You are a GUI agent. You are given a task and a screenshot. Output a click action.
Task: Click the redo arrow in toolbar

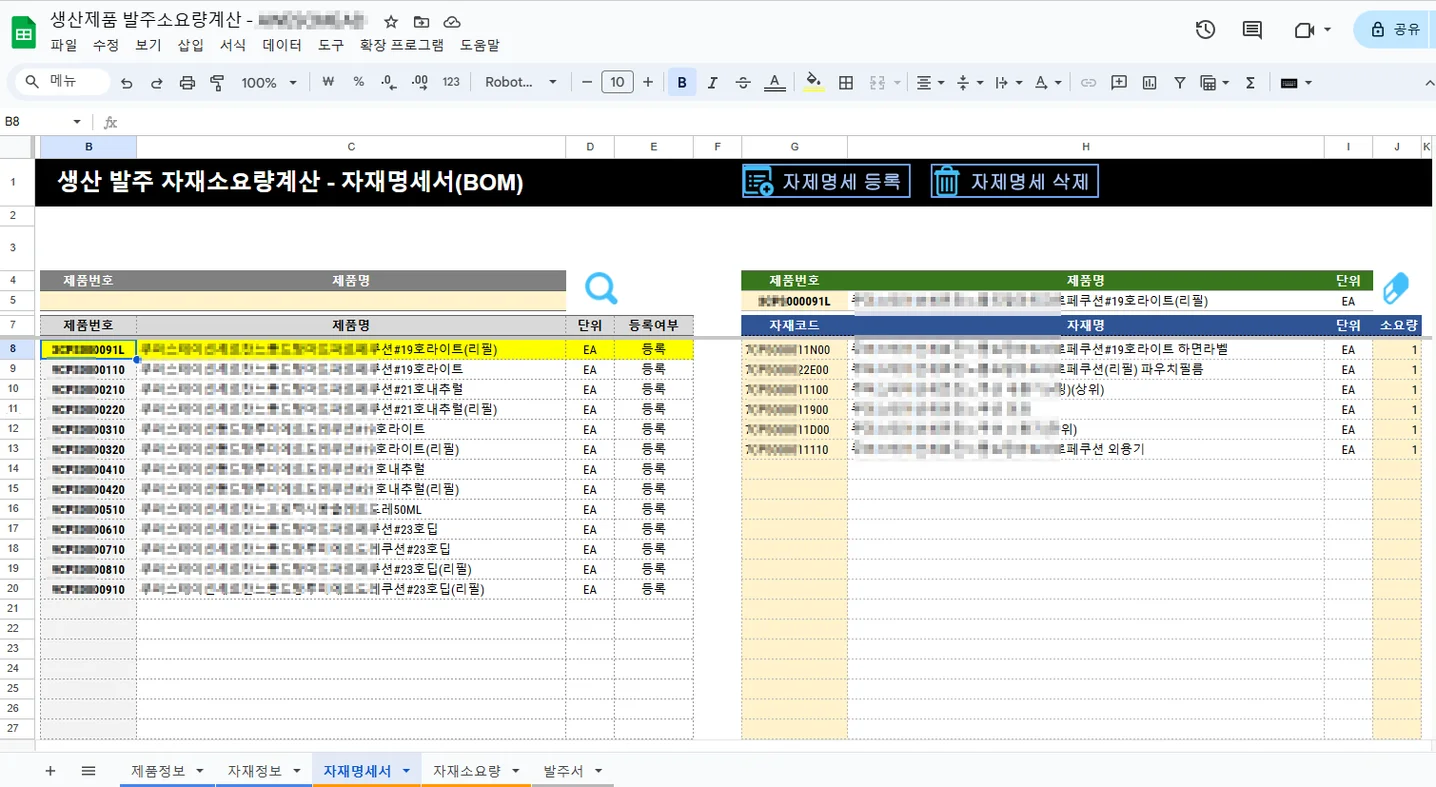[x=157, y=83]
